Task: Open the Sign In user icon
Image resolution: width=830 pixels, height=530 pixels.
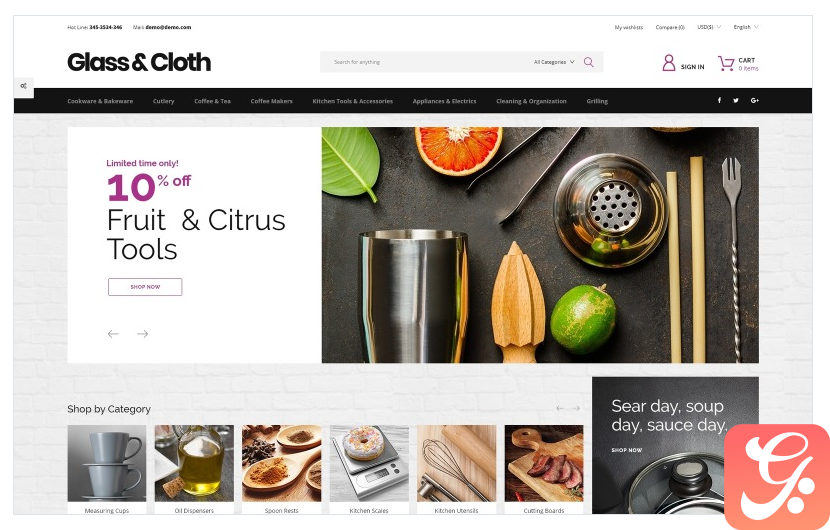Action: [669, 63]
